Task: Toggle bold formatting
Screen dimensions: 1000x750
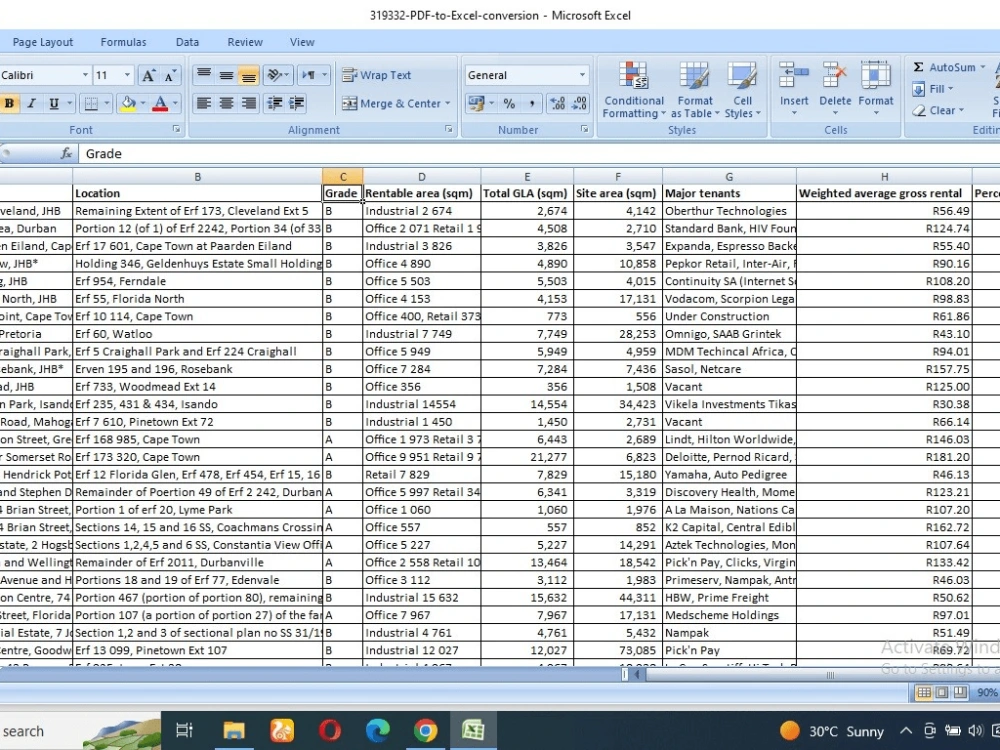Action: click(x=9, y=103)
